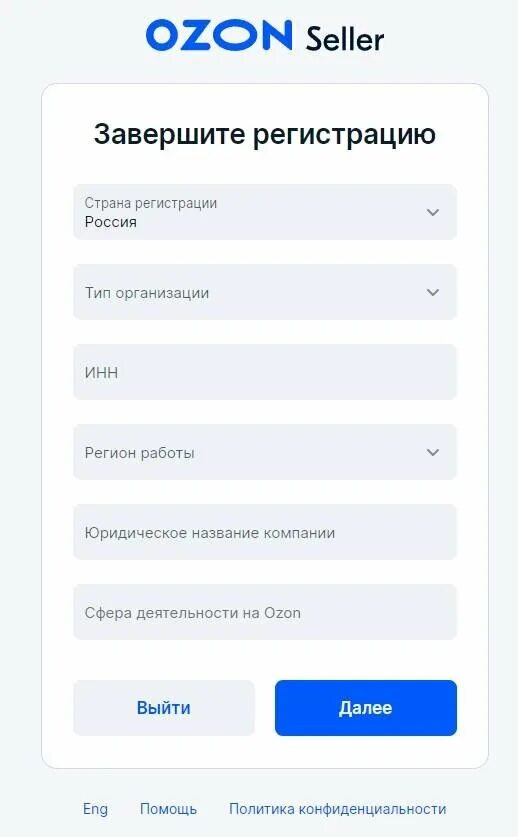Click the chevron arrow in Страна регистрации
Image resolution: width=518 pixels, height=837 pixels.
433,212
